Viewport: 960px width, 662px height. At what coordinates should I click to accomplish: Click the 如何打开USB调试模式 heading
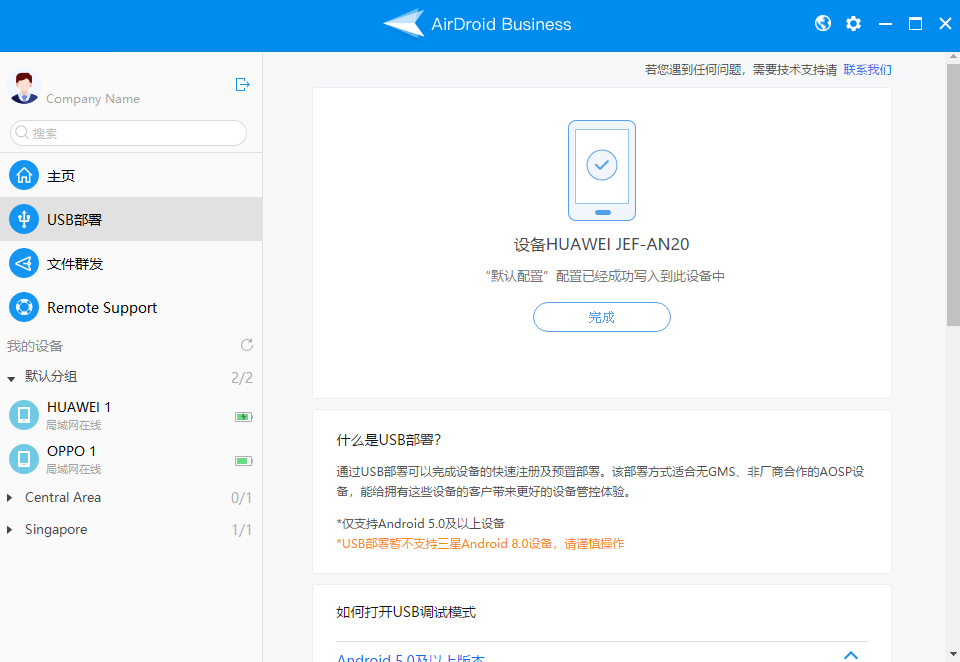pyautogui.click(x=406, y=612)
